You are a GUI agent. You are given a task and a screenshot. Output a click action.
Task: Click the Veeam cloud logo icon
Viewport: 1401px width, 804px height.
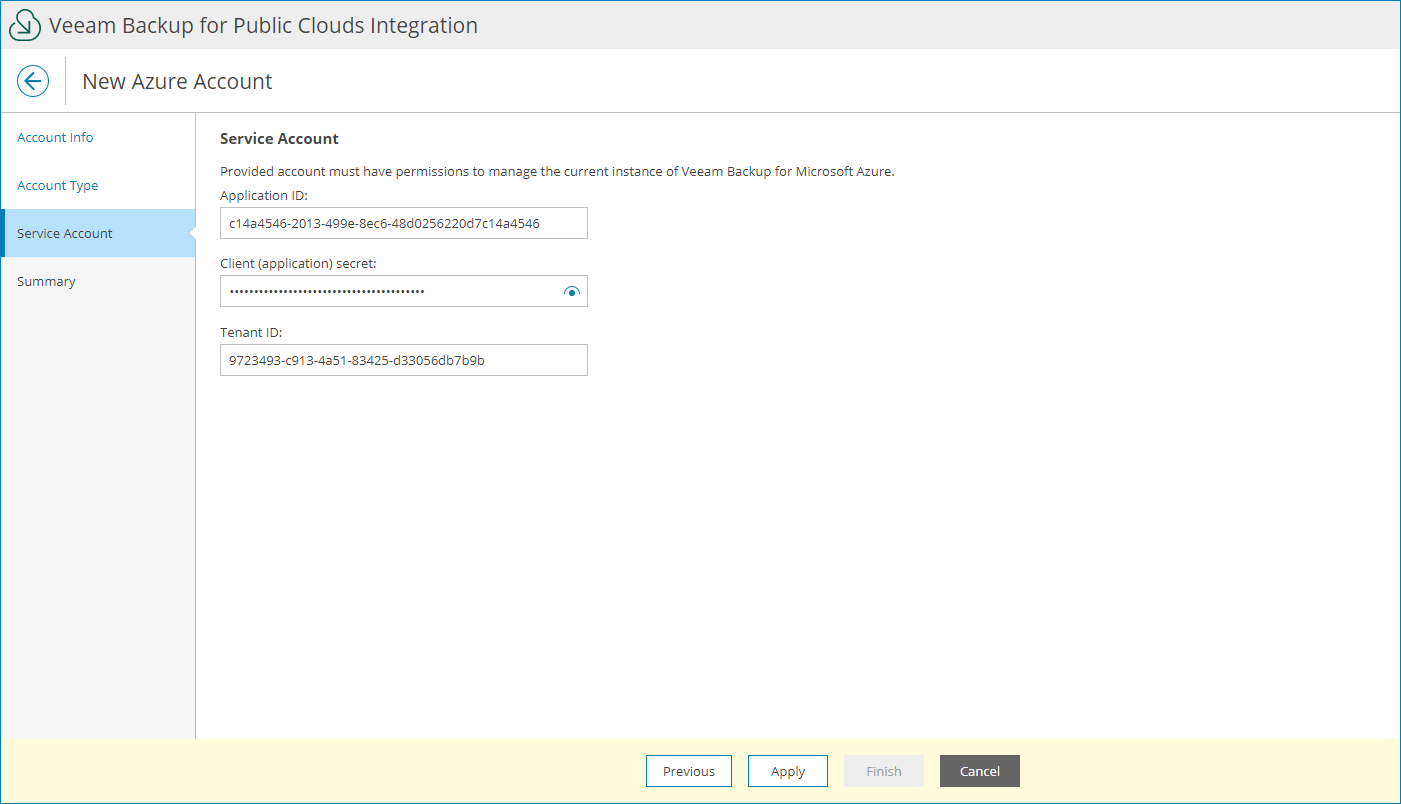tap(25, 26)
